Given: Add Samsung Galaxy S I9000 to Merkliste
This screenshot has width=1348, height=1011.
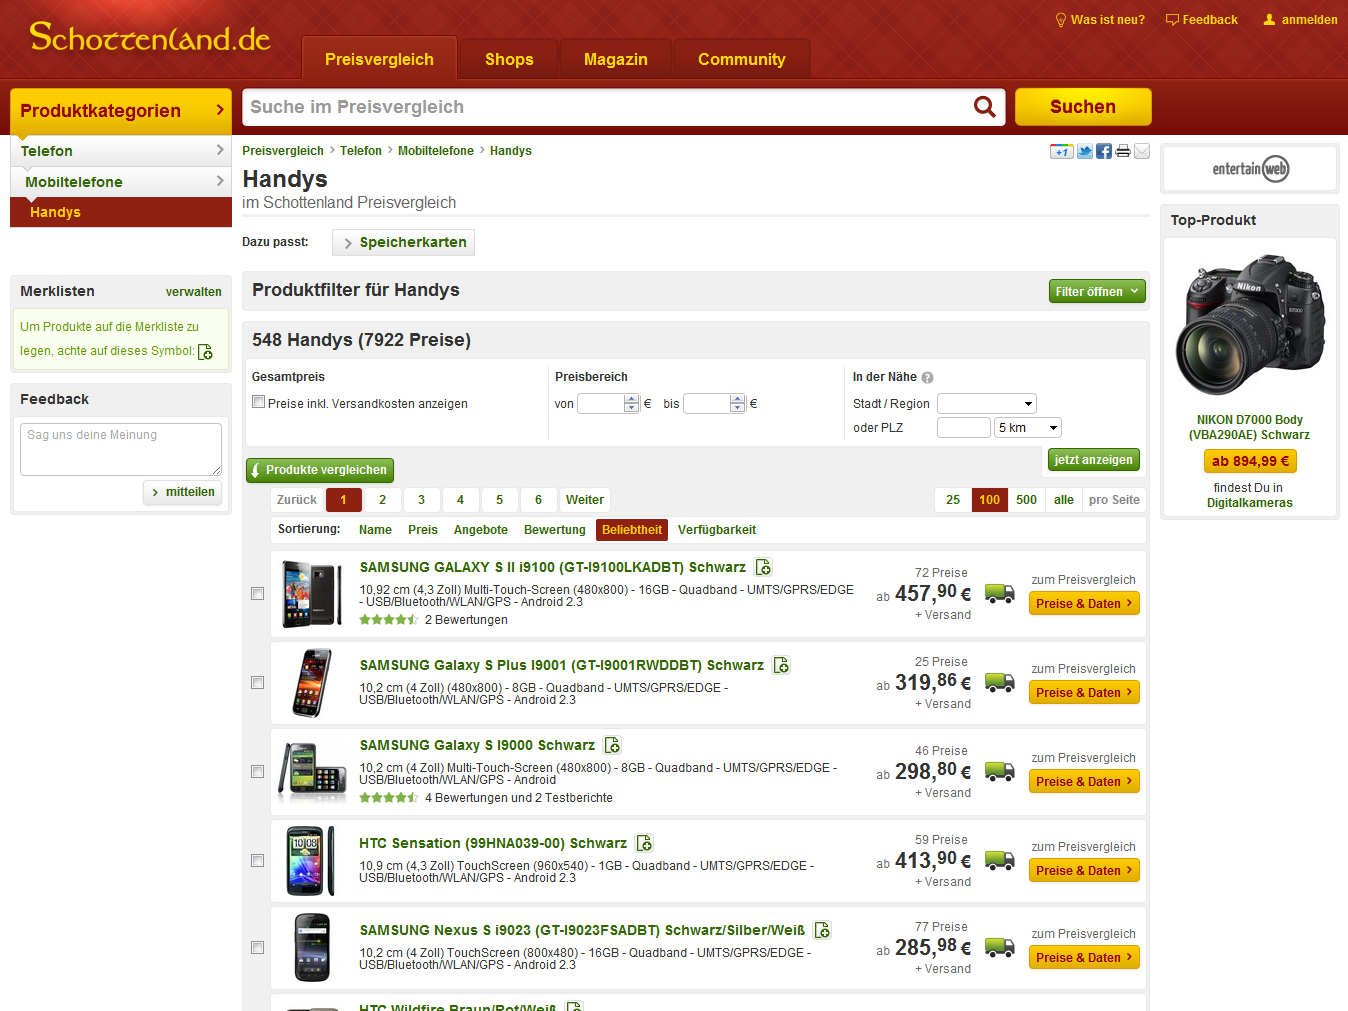Looking at the screenshot, I should [612, 745].
